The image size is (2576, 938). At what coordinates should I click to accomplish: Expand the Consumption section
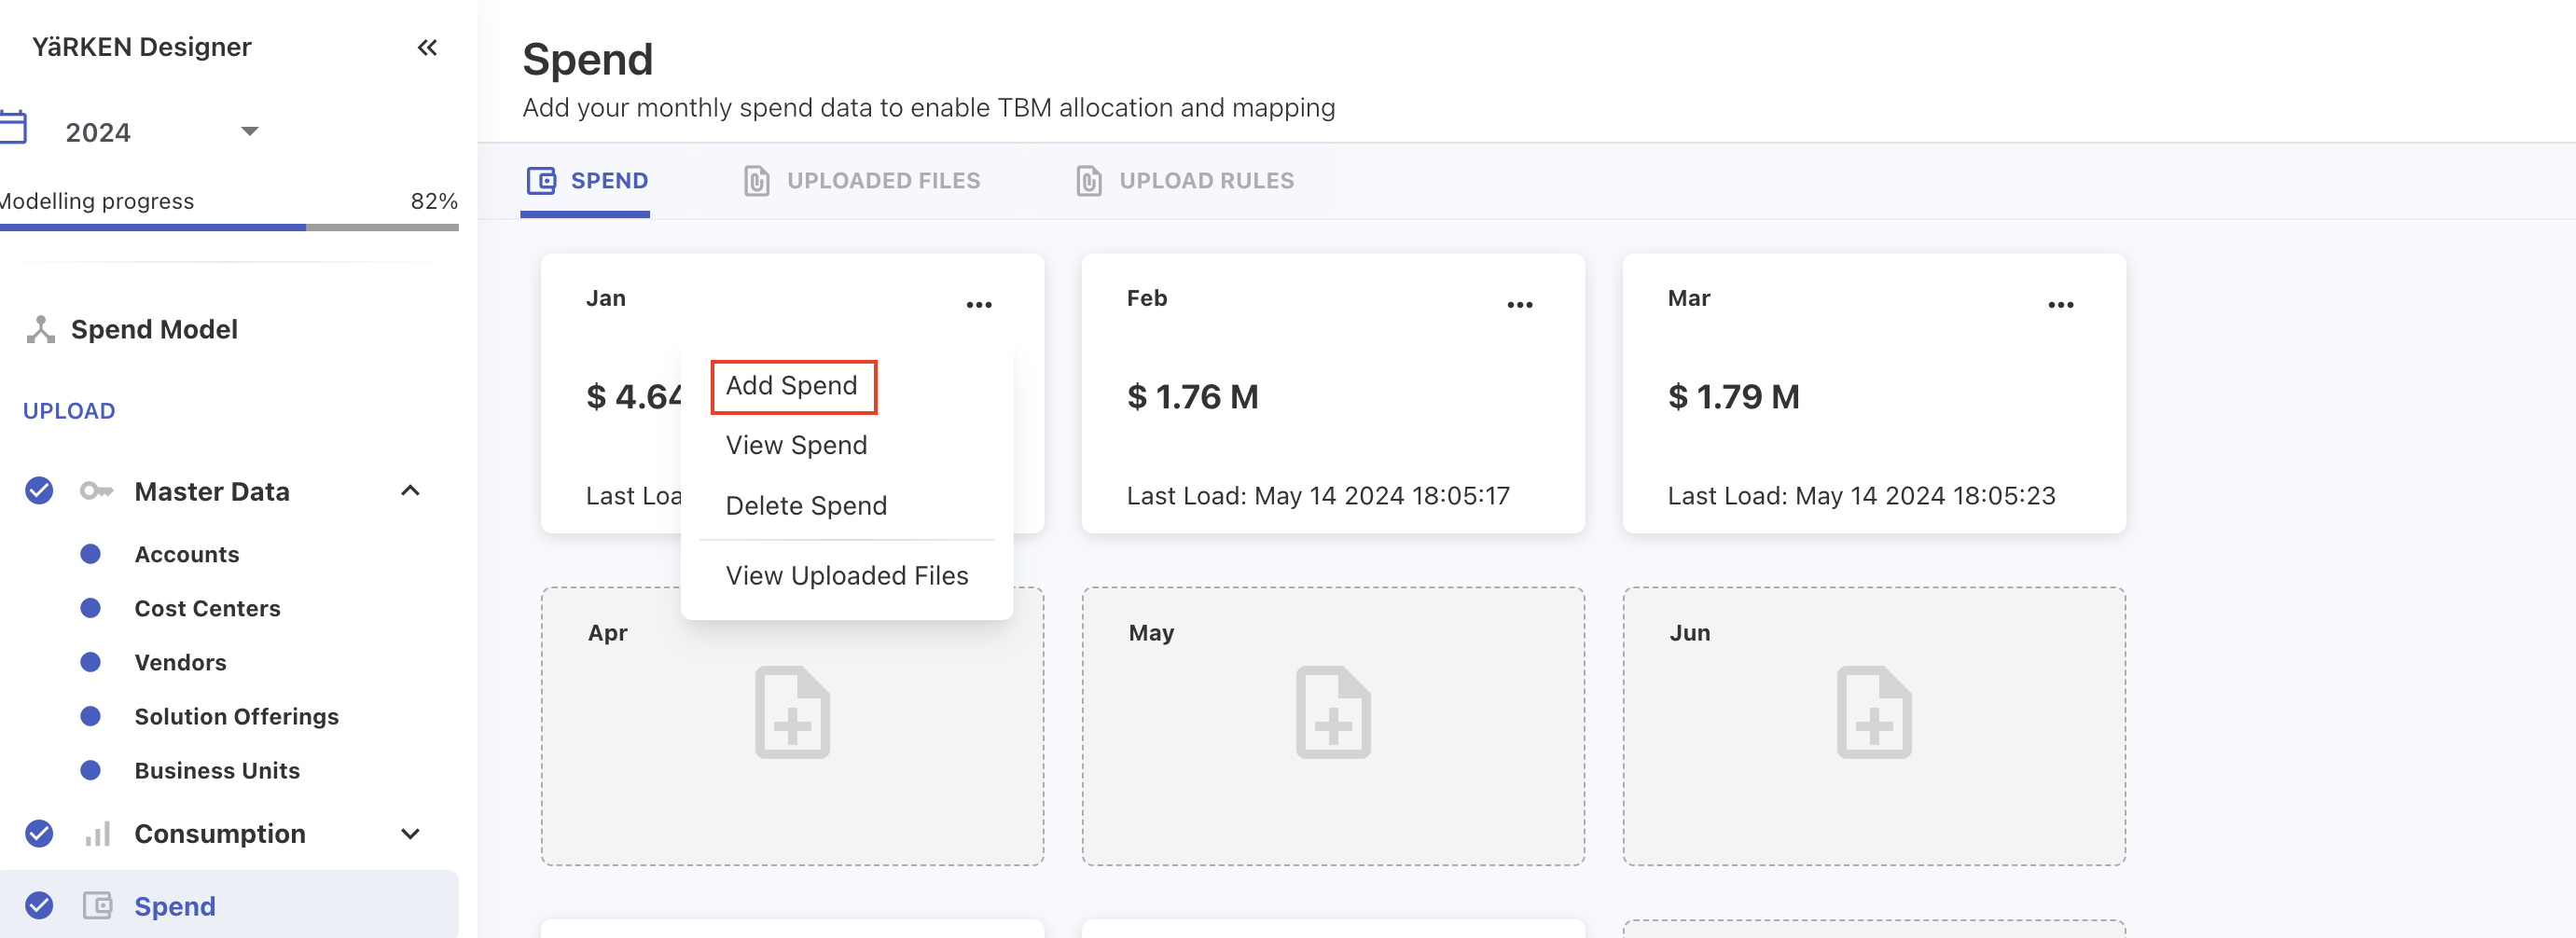(x=410, y=833)
